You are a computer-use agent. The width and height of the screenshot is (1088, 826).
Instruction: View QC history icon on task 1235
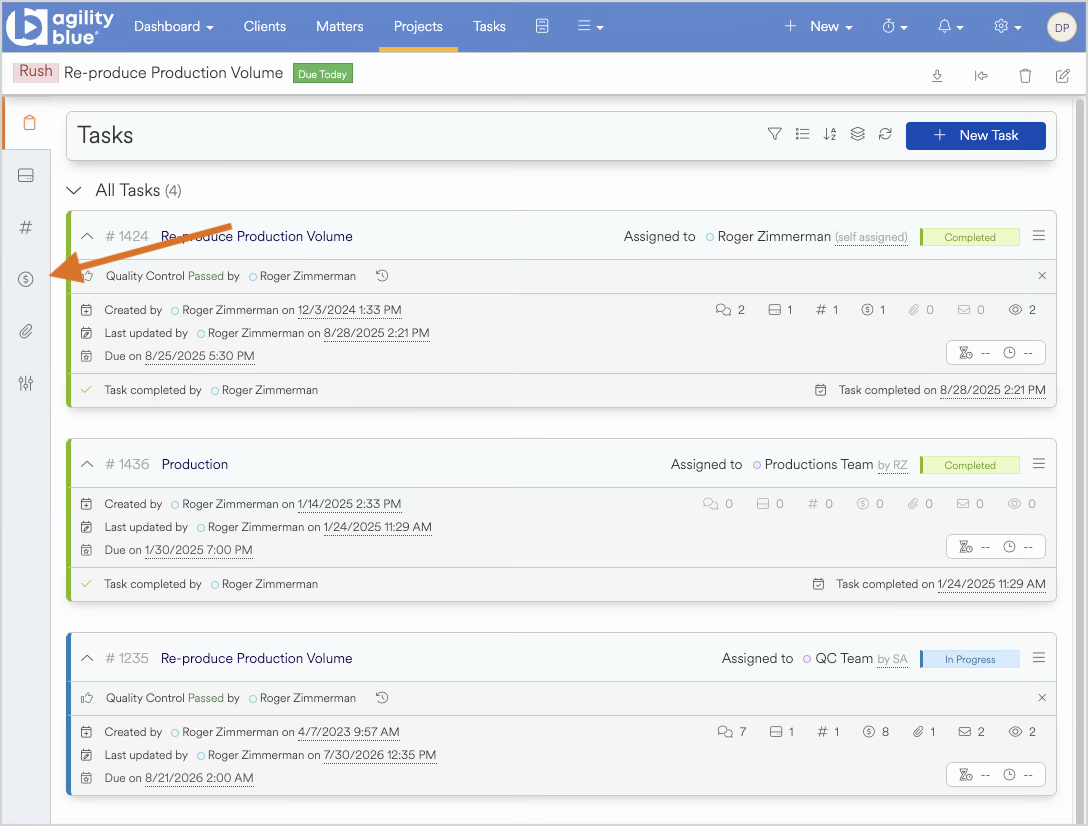(382, 698)
